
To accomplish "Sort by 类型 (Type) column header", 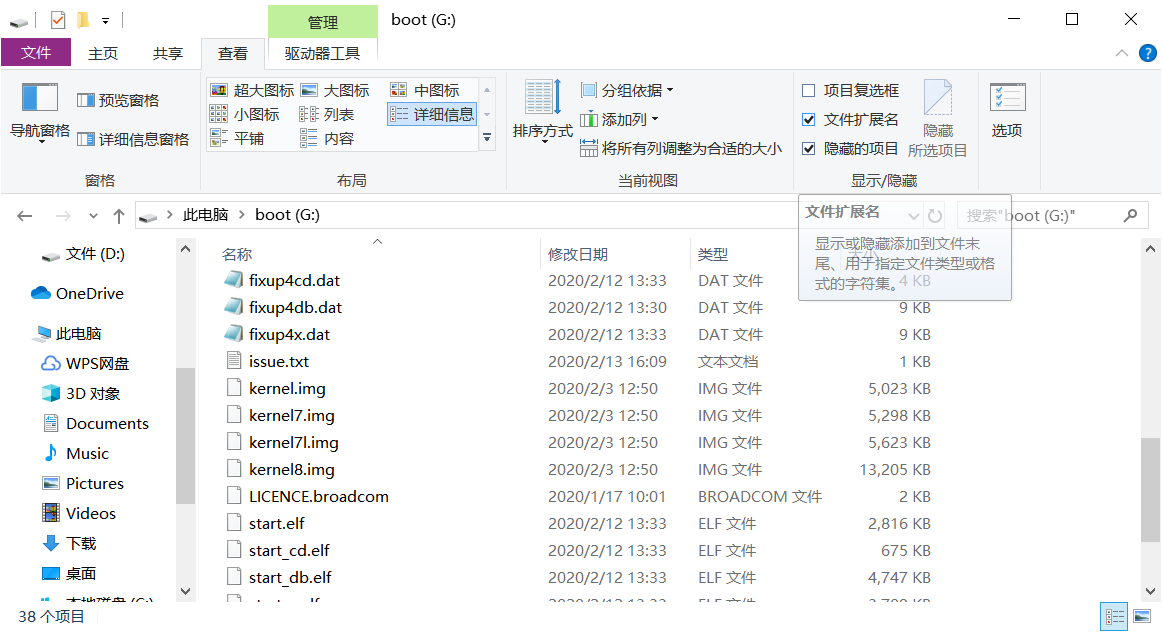I will (713, 254).
